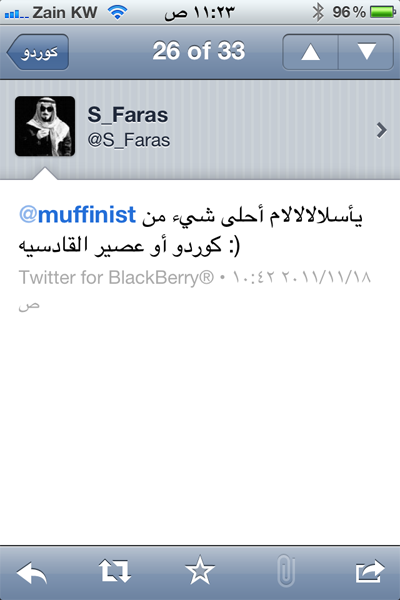Go back to the كوردو search list
This screenshot has height=600, width=400.
(x=38, y=52)
